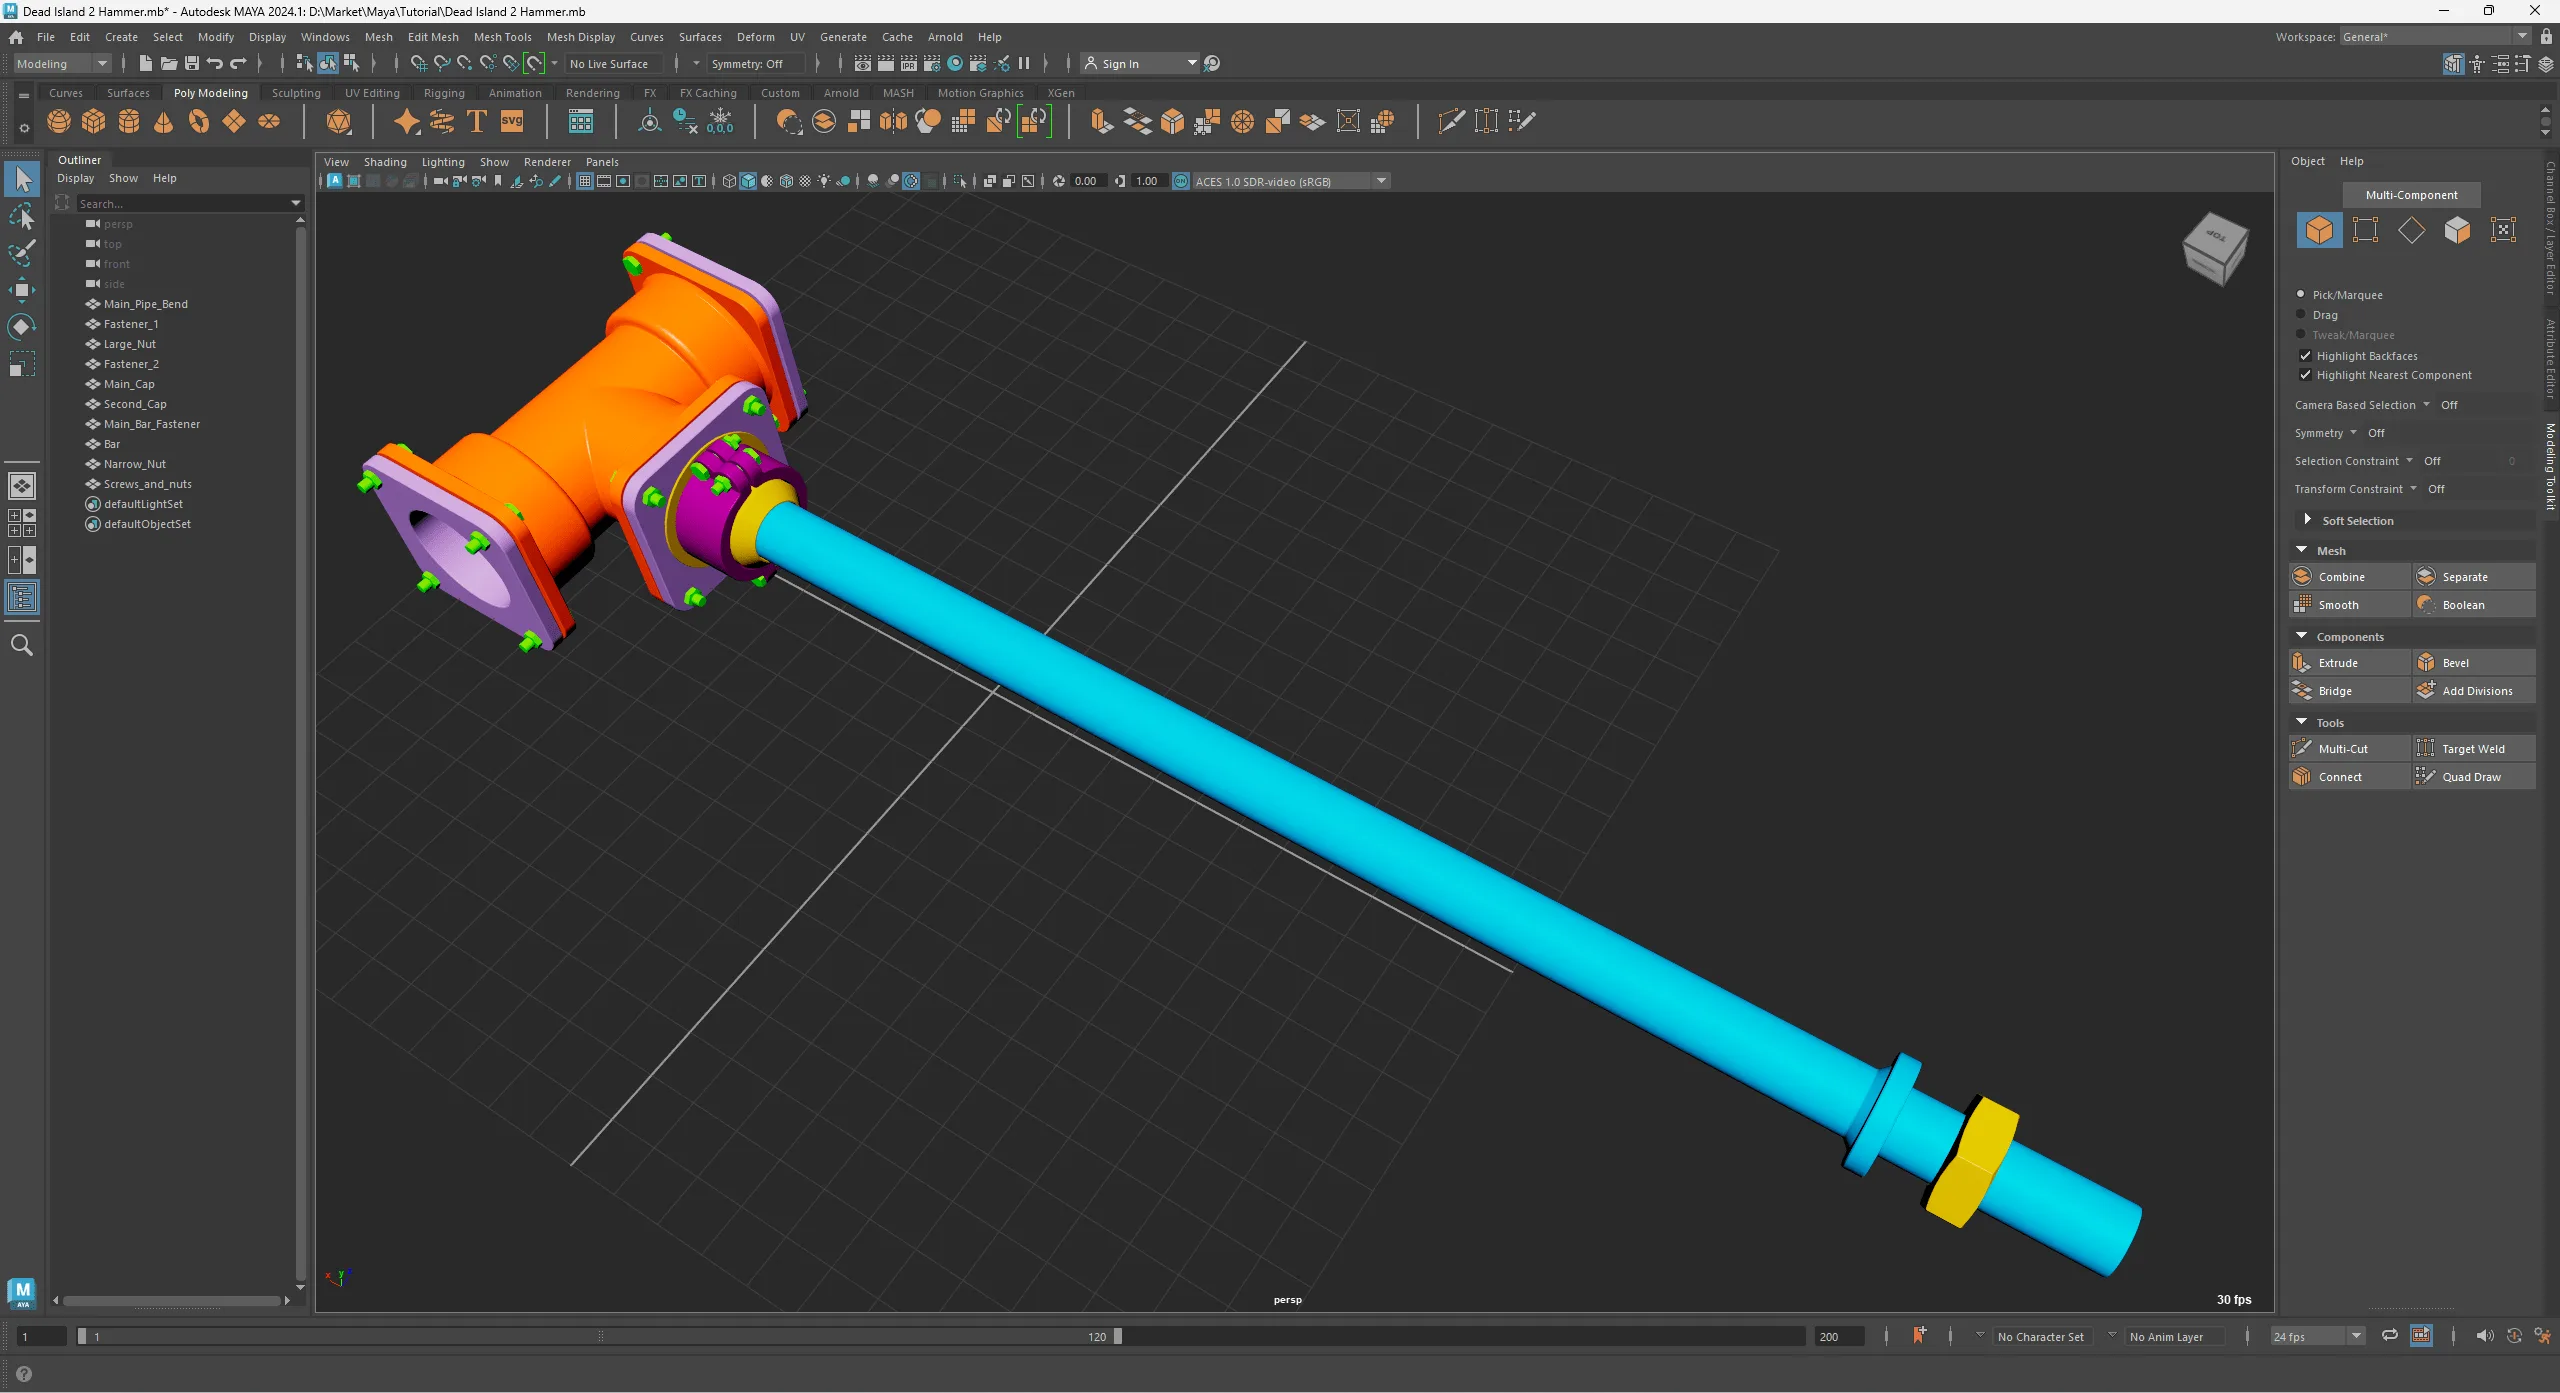This screenshot has width=2560, height=1393.
Task: Select Vertex selection mode in Modeling Toolkit
Action: (x=2366, y=230)
